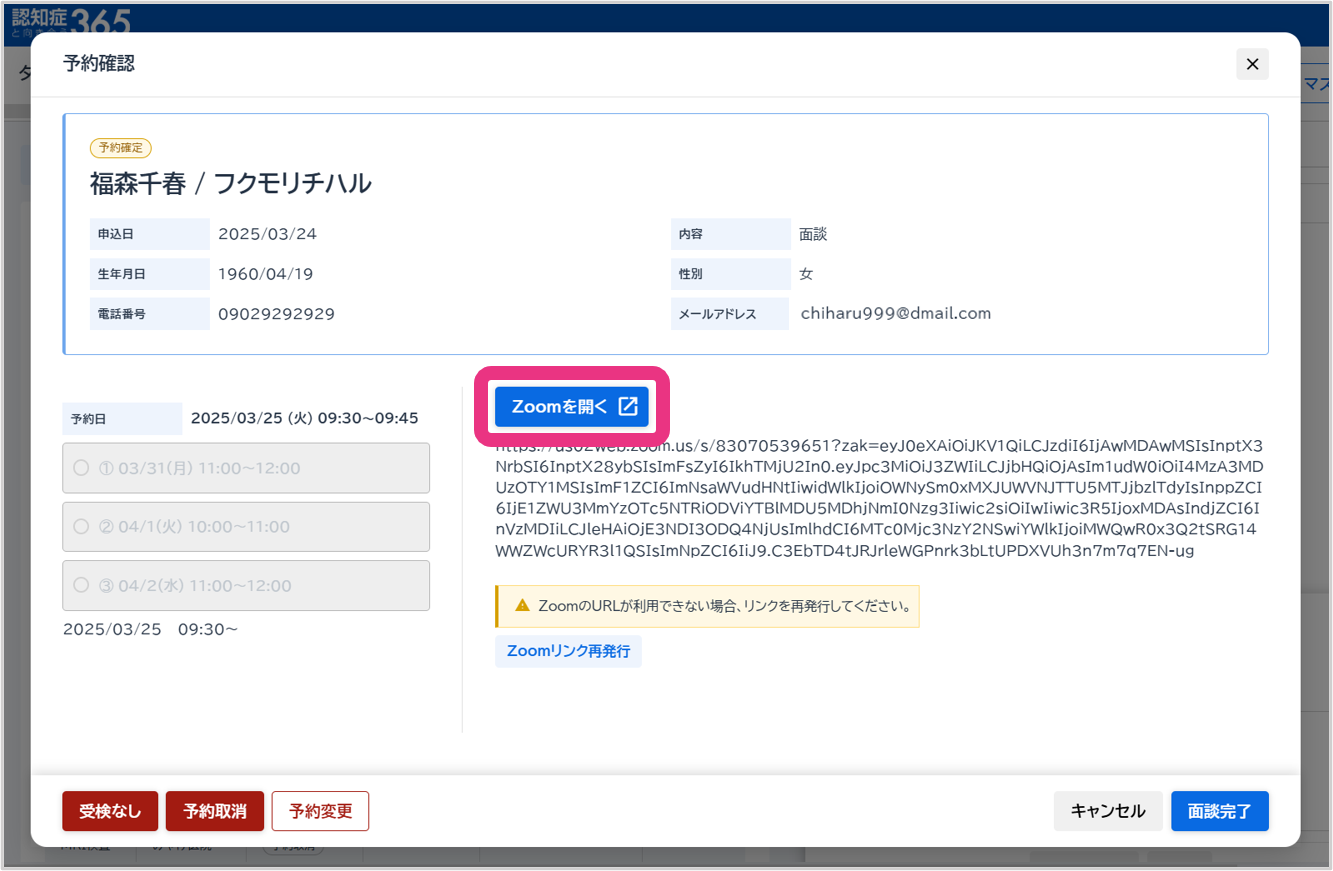This screenshot has height=871, width=1333.
Task: Close the 予約確認 dialog with the X
Action: point(1252,64)
